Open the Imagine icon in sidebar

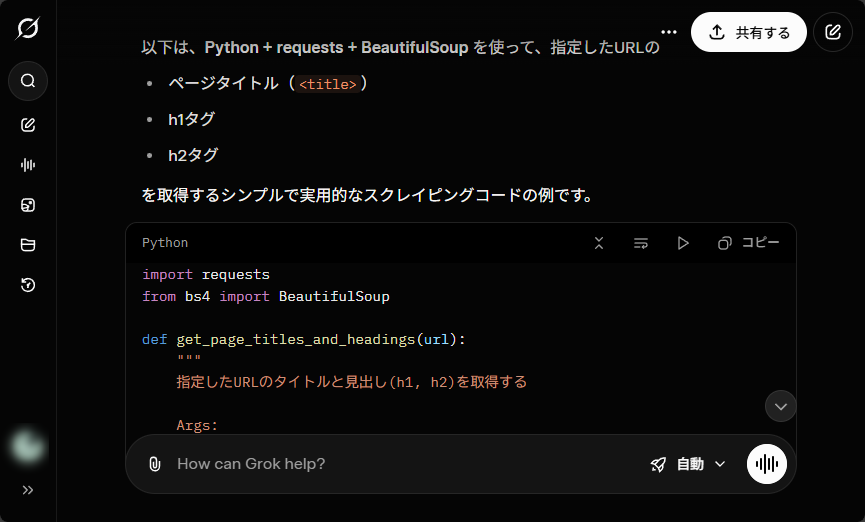(28, 205)
